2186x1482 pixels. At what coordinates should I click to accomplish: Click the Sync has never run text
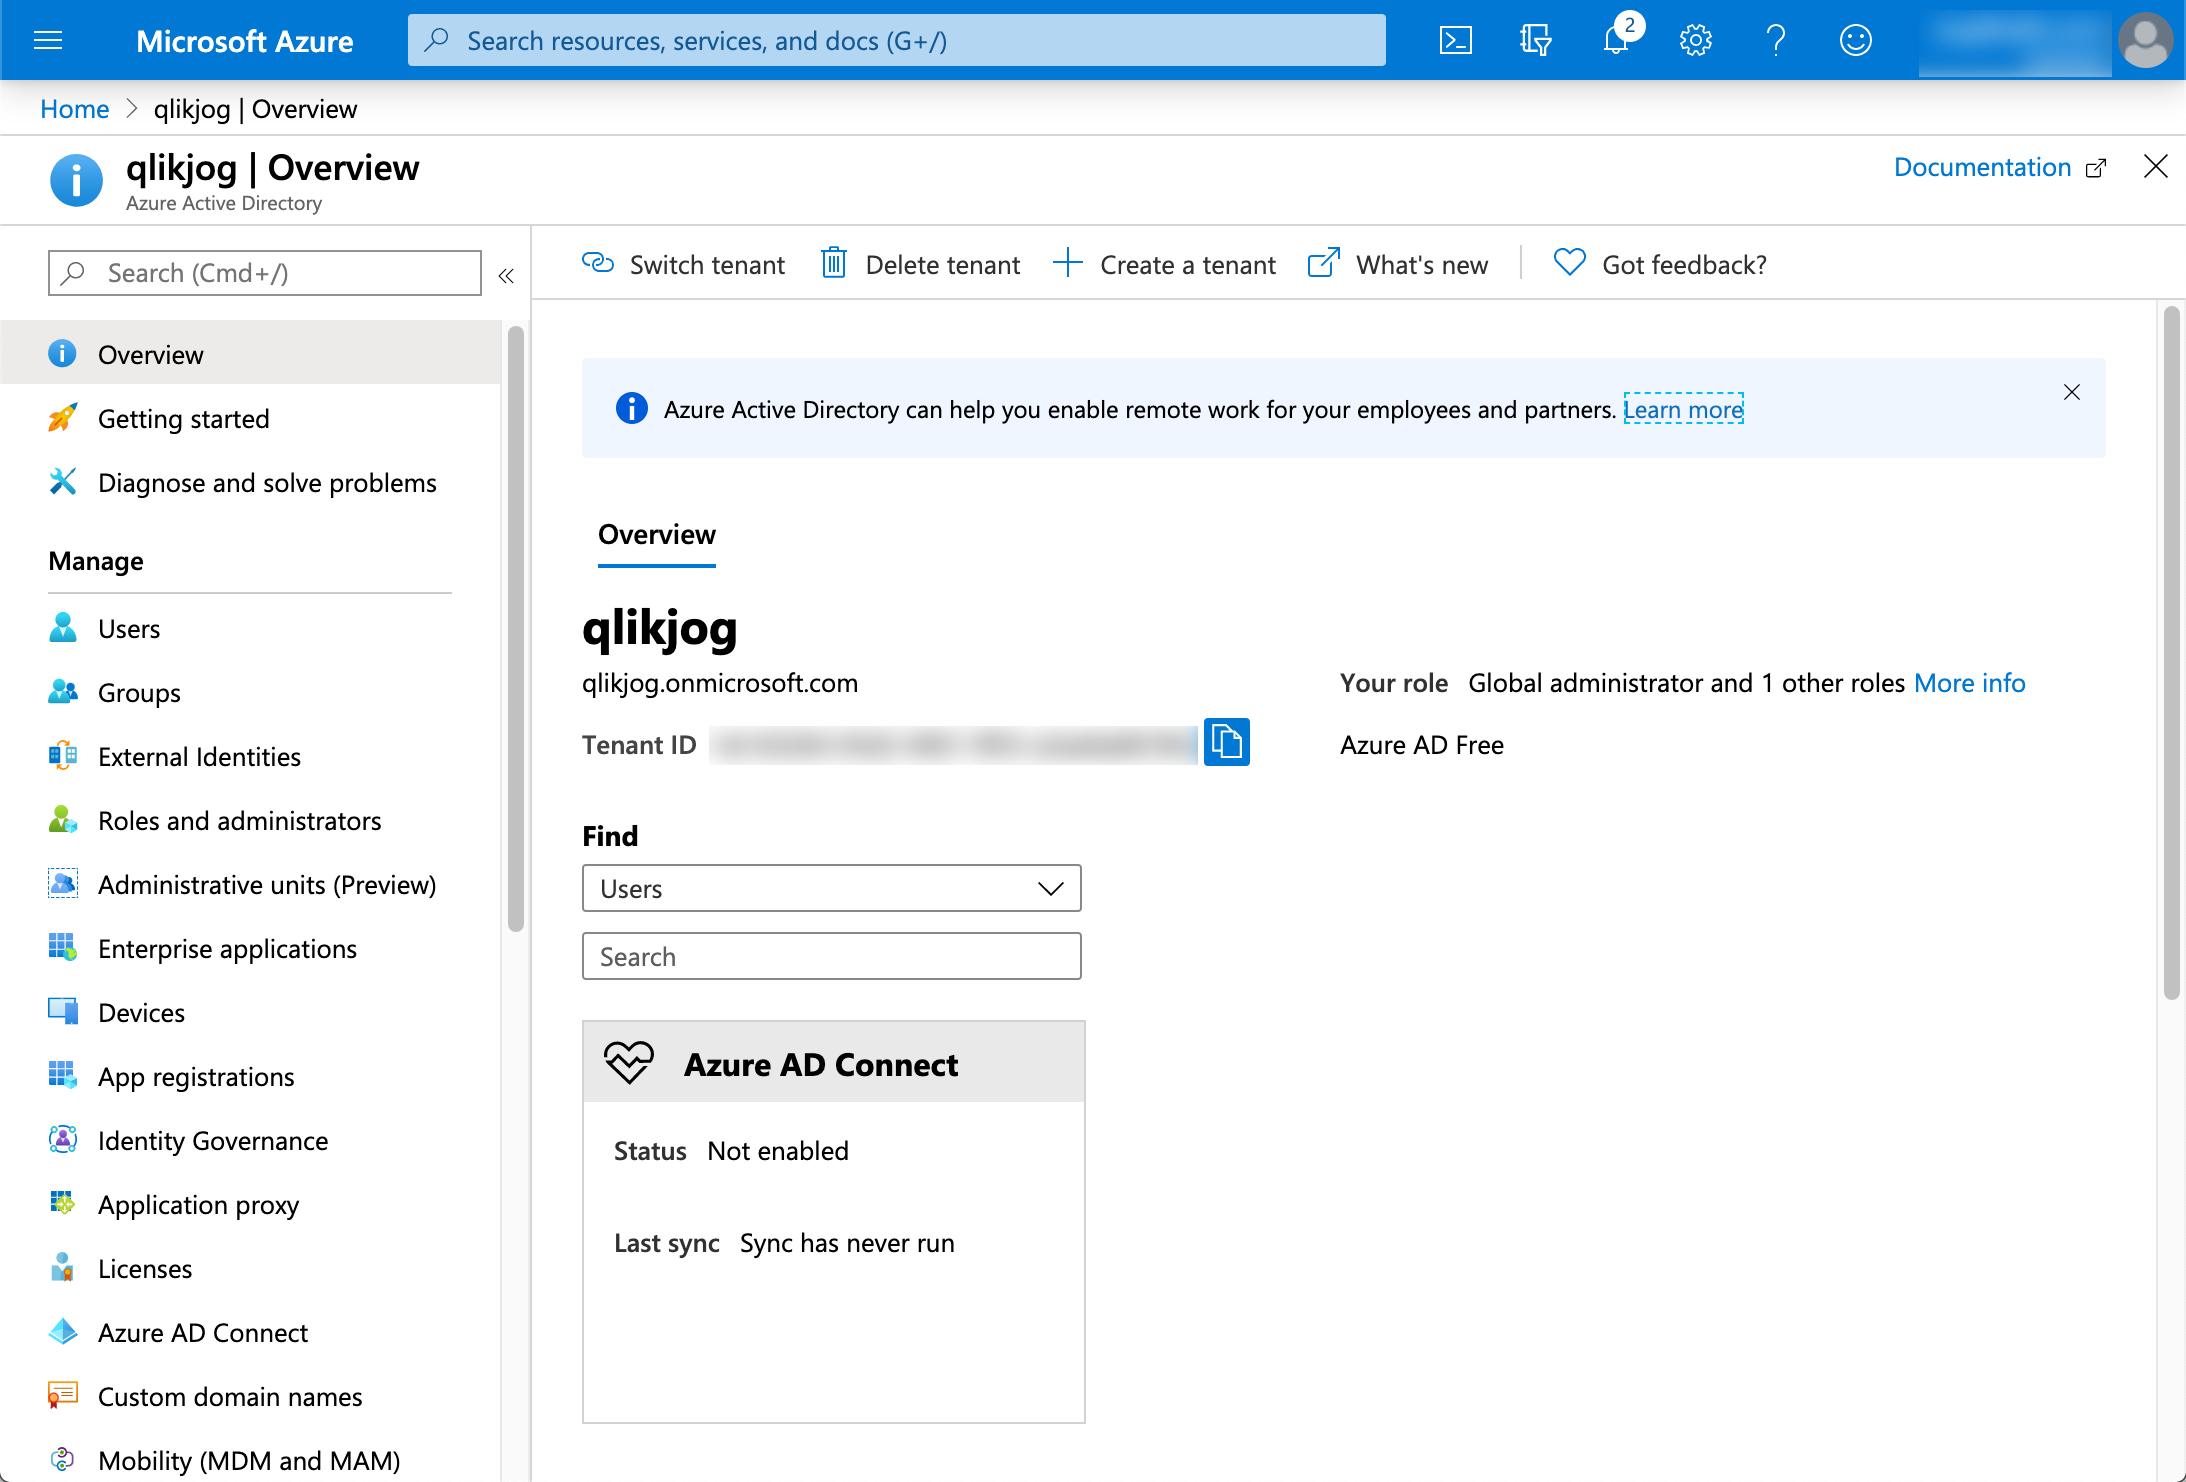(847, 1243)
